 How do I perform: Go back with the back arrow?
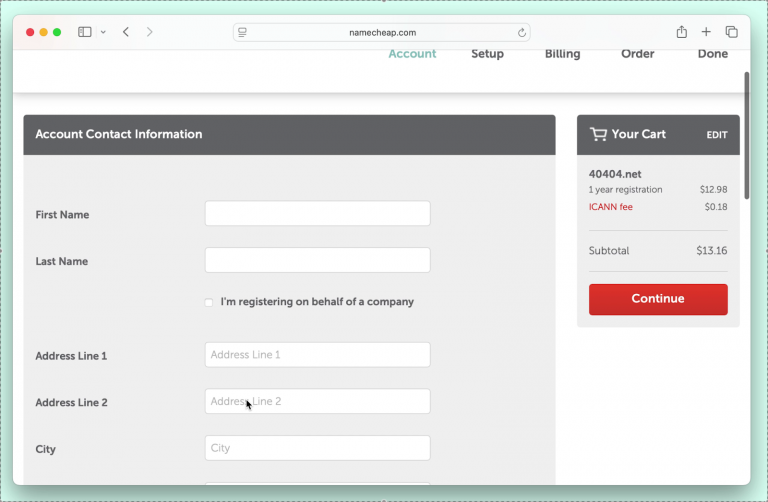(x=126, y=32)
